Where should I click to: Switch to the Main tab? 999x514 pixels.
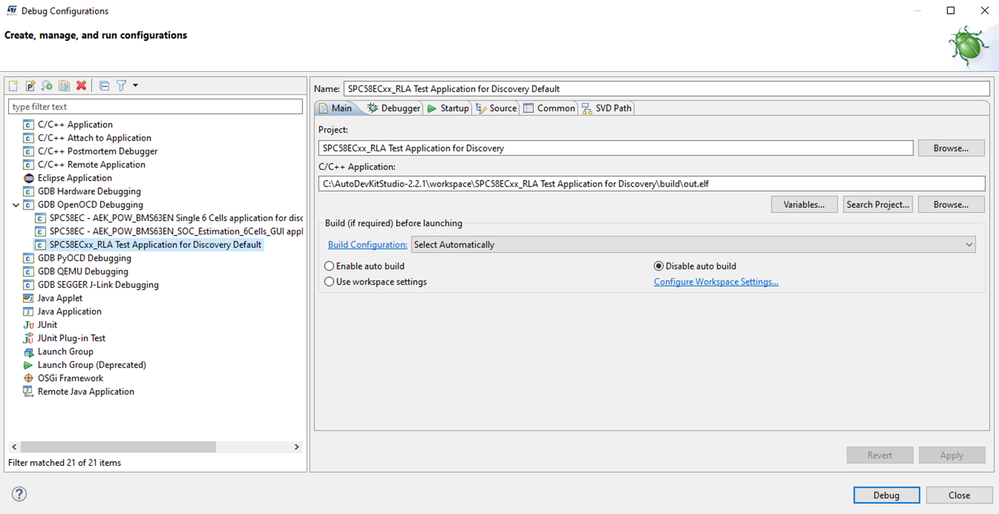pyautogui.click(x=336, y=108)
